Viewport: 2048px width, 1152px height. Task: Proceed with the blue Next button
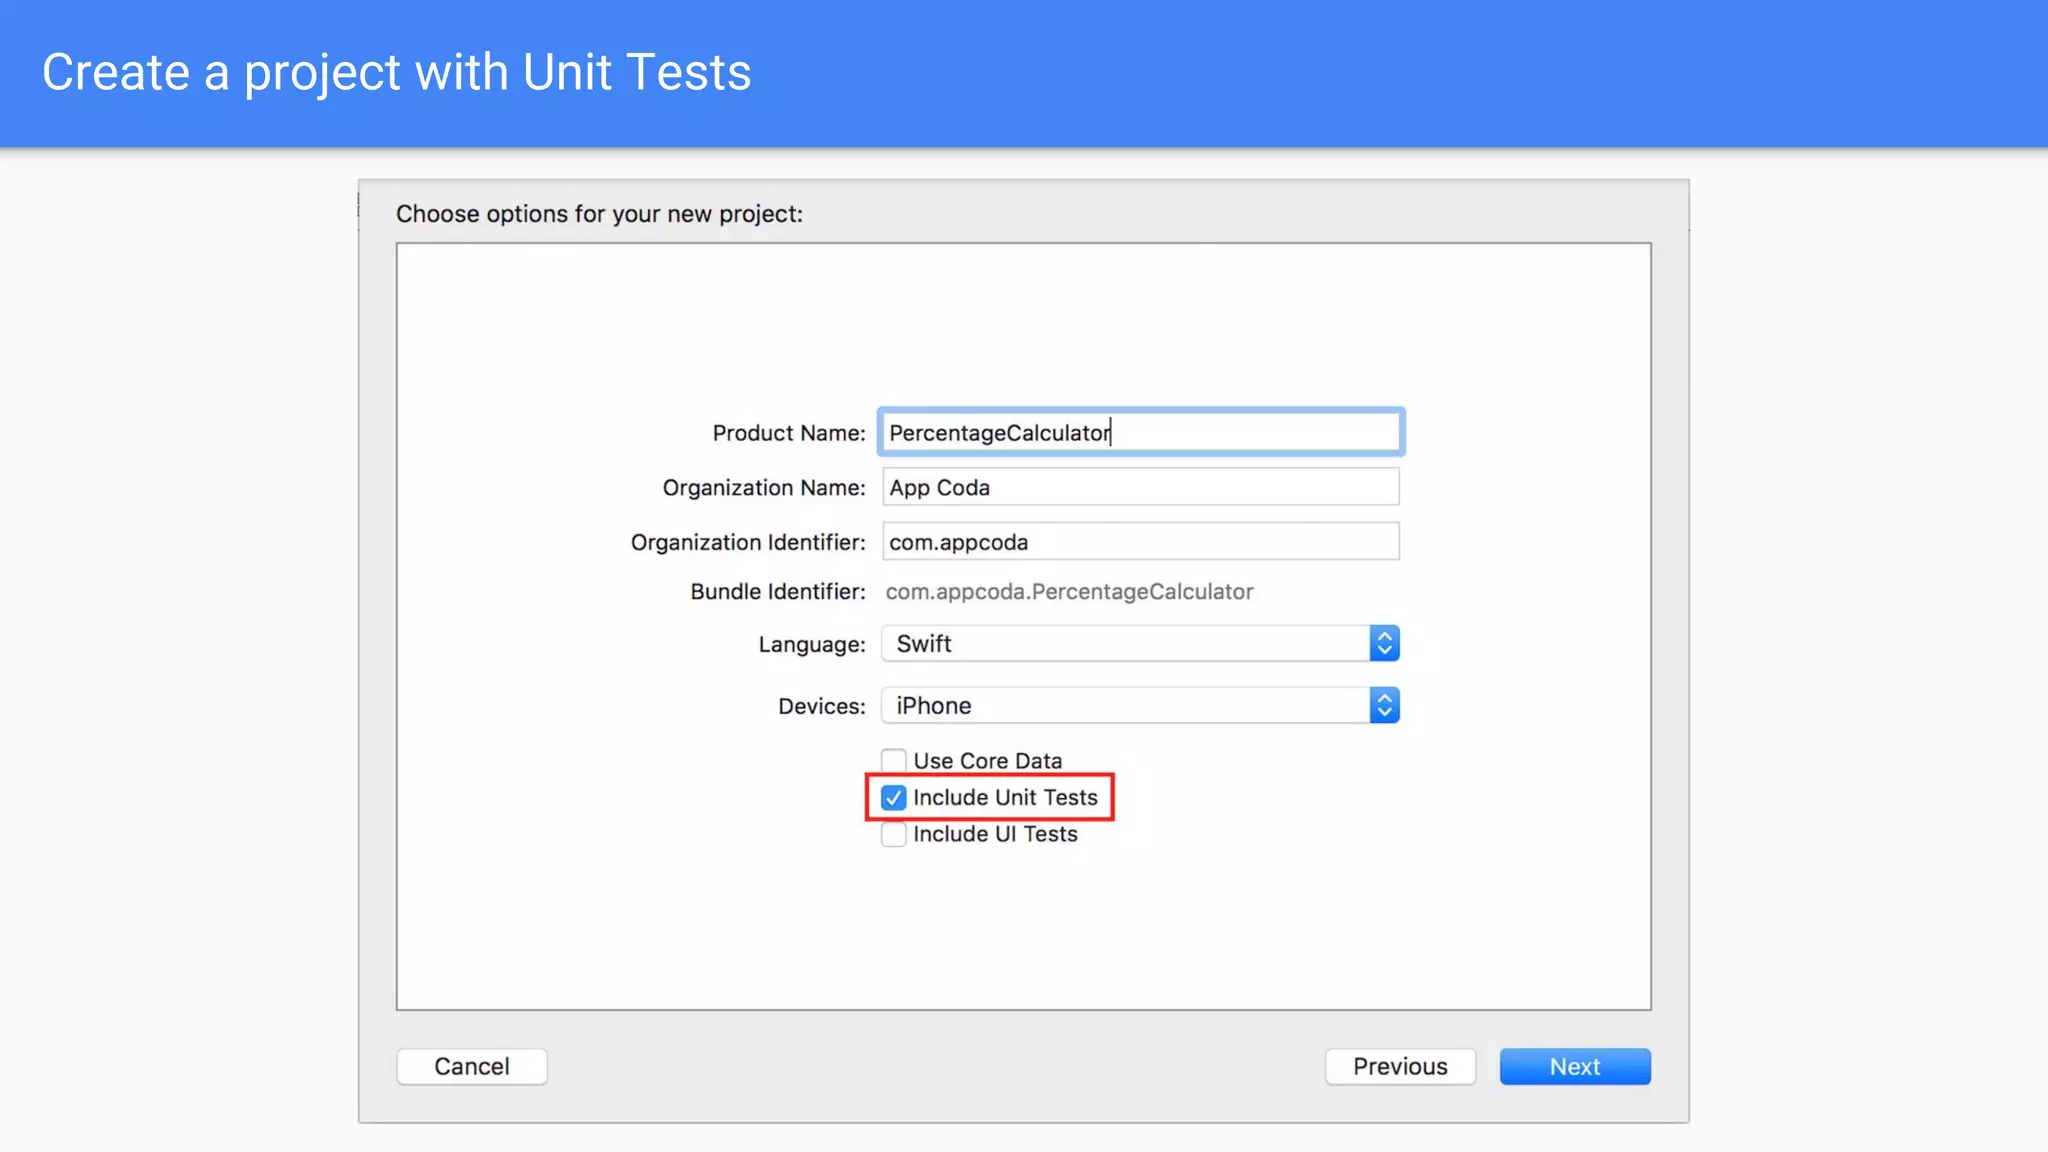(1574, 1066)
